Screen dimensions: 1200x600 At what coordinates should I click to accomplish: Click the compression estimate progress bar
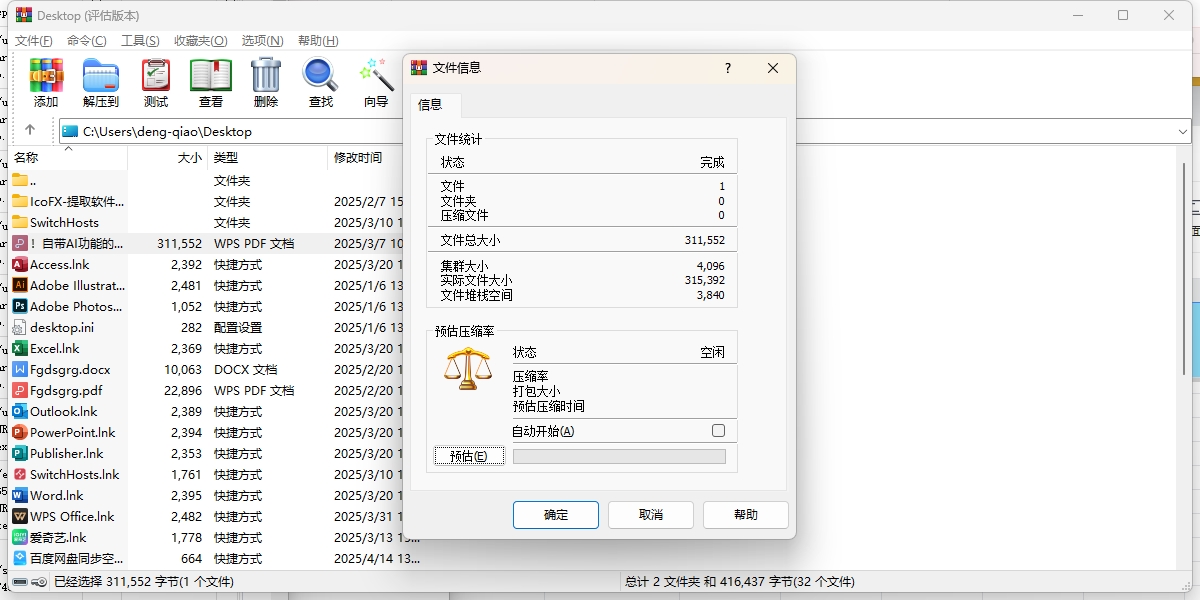tap(619, 455)
